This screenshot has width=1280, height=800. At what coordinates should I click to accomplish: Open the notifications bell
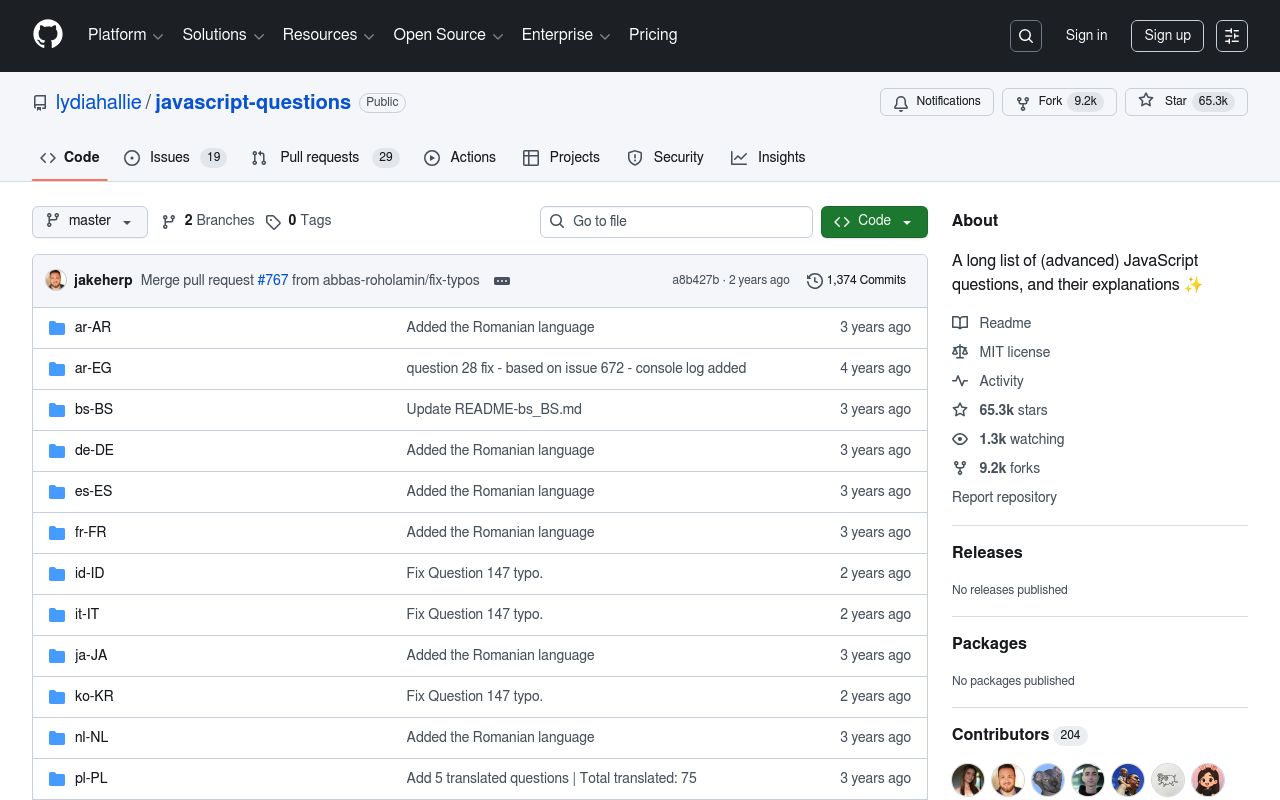pyautogui.click(x=901, y=102)
